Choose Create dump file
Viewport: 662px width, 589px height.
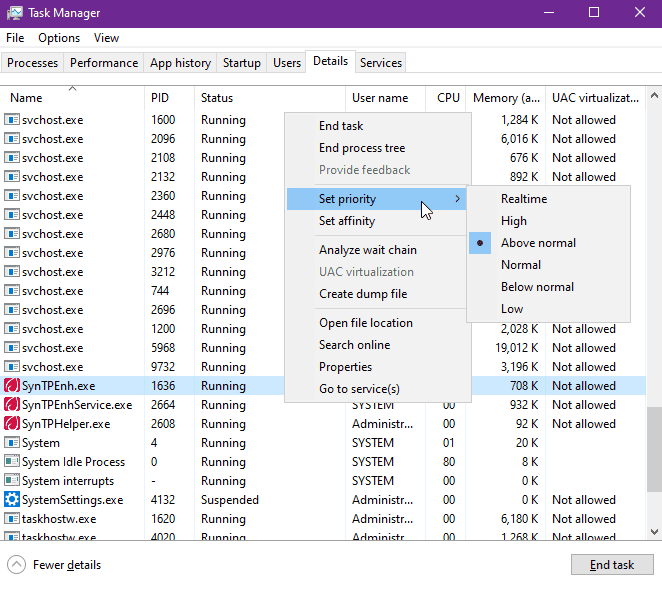[x=378, y=293]
